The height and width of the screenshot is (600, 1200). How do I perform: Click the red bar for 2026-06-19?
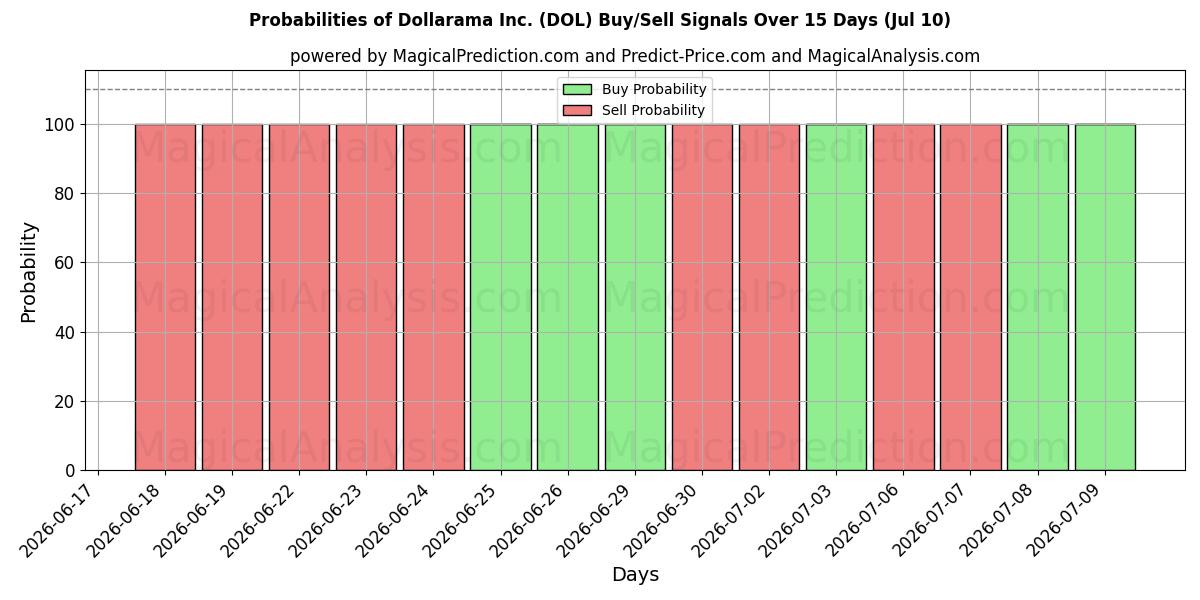[232, 297]
